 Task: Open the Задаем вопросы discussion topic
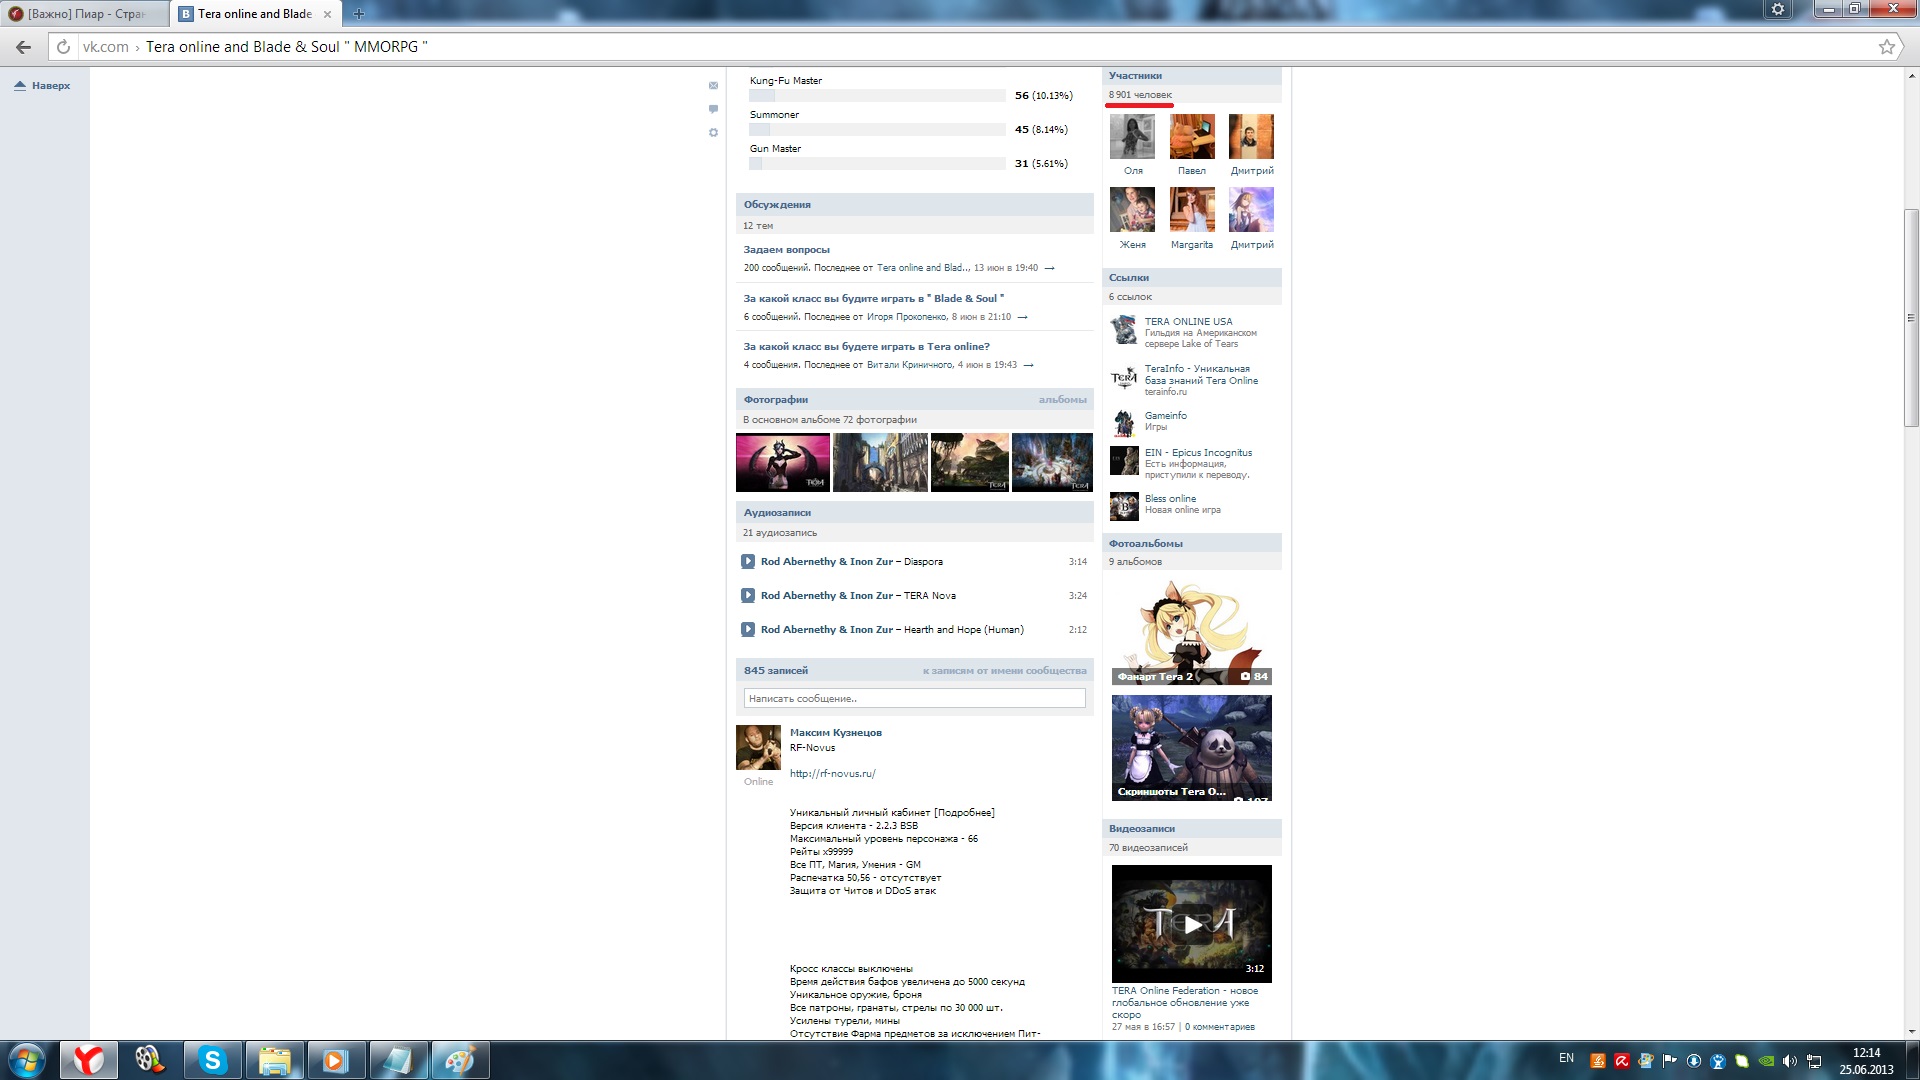(x=786, y=250)
